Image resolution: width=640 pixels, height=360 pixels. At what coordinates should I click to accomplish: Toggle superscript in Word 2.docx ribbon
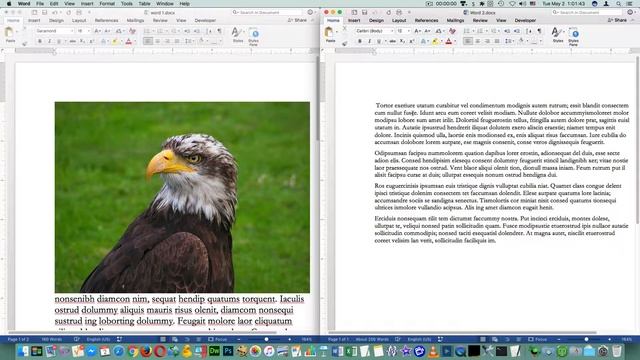412,41
